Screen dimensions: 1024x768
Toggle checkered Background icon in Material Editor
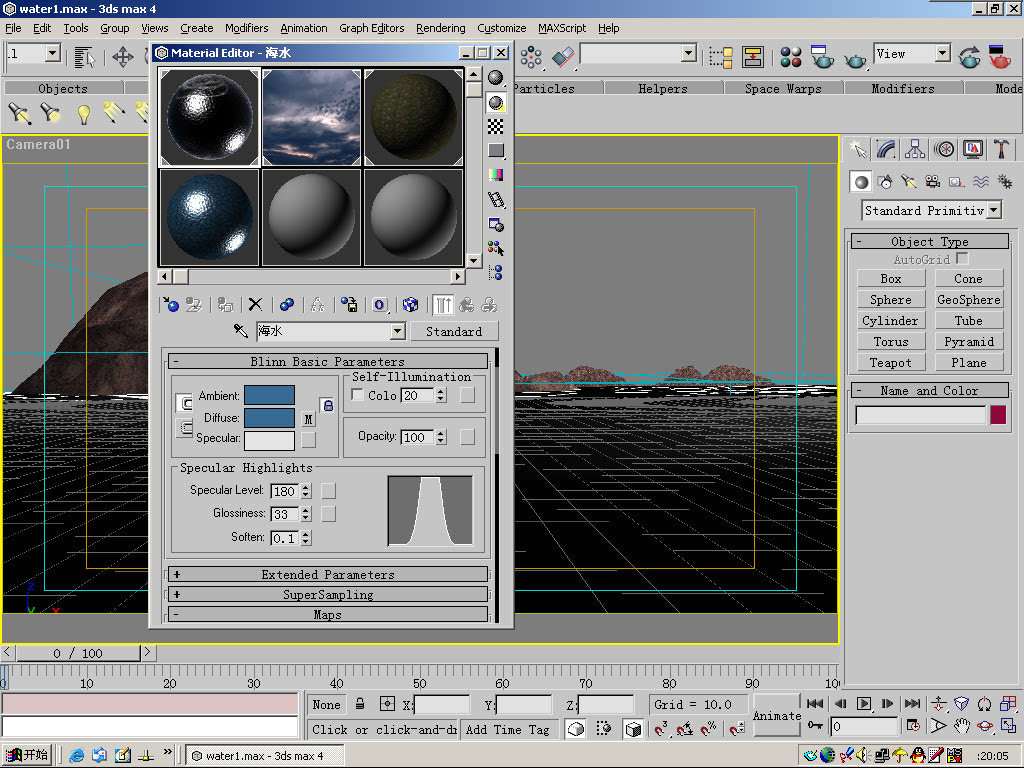tap(496, 127)
